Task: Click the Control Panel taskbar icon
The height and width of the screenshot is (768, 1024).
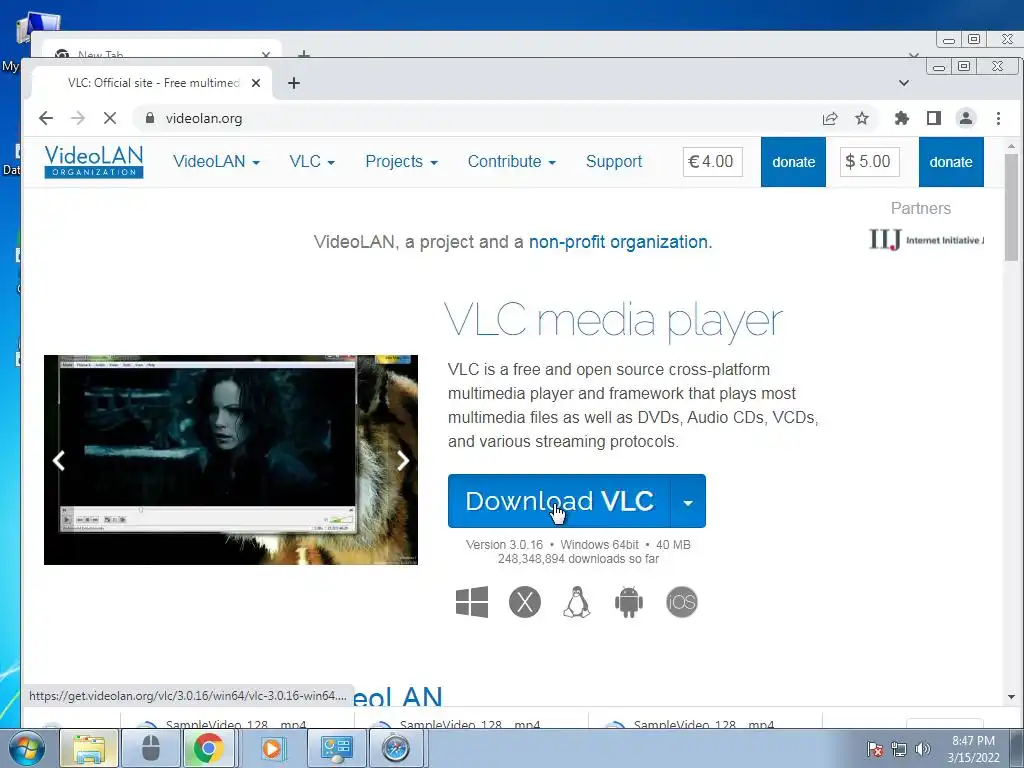Action: click(336, 748)
